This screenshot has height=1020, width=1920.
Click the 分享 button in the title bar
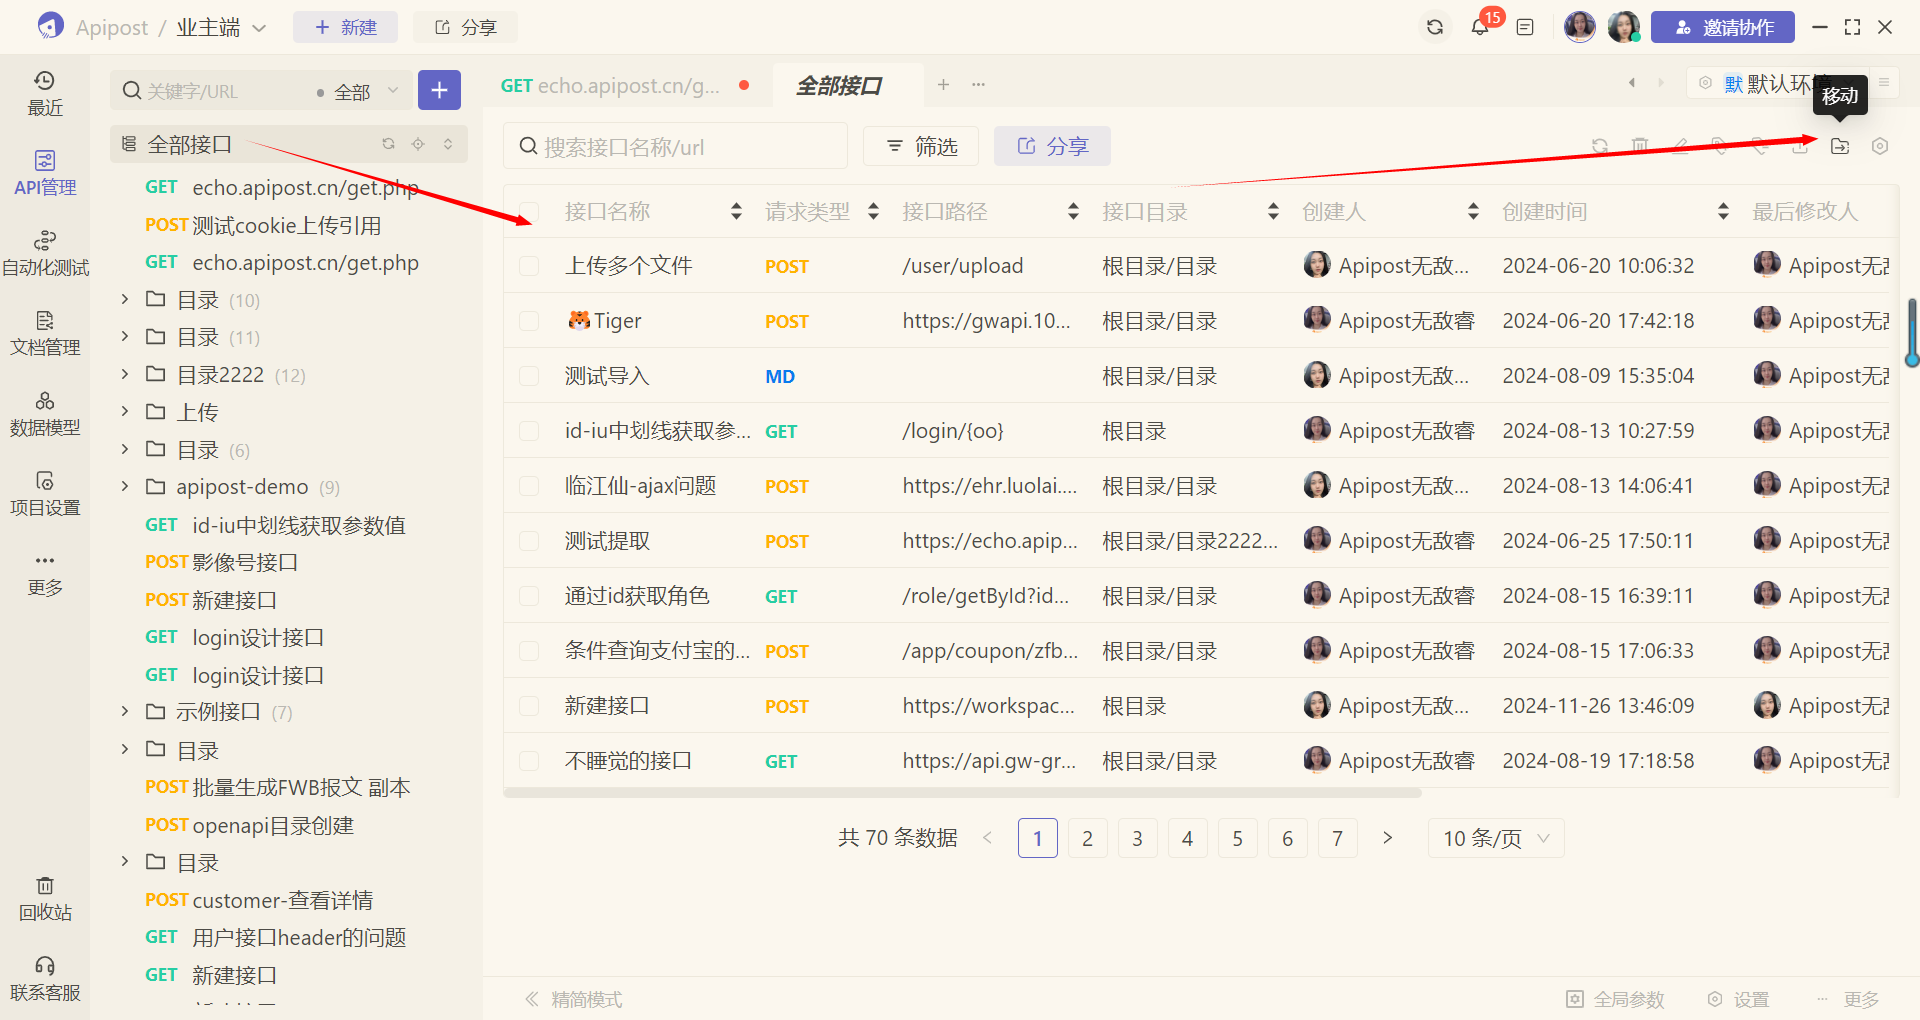[x=466, y=27]
